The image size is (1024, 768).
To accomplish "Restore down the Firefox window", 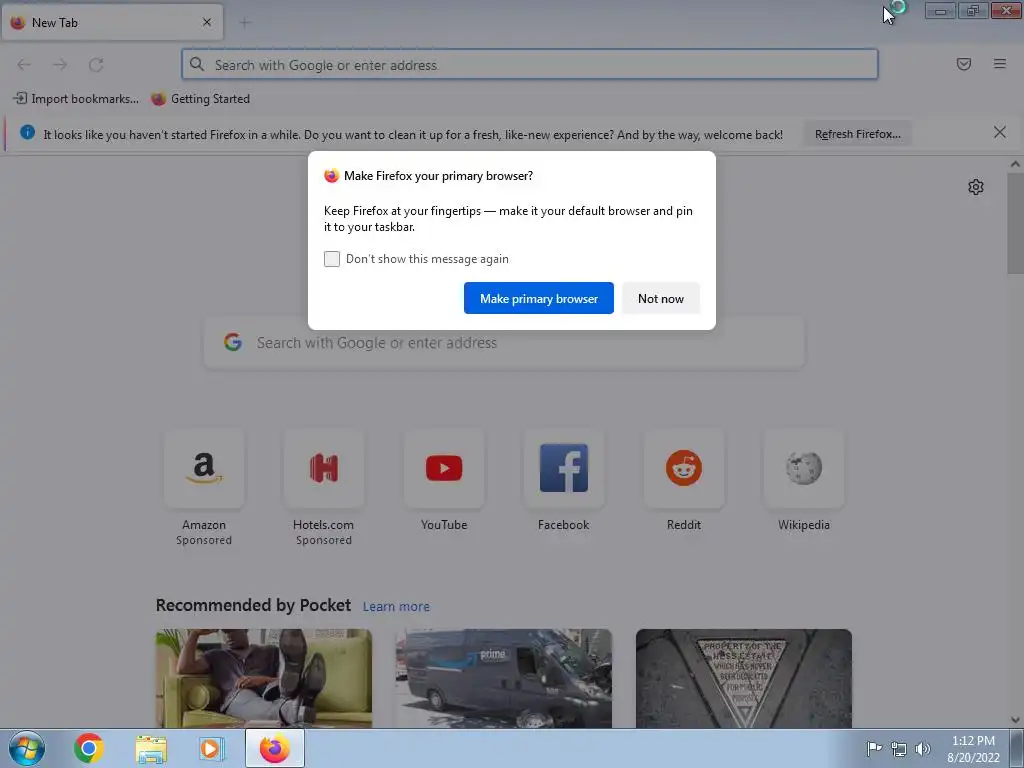I will (x=973, y=10).
